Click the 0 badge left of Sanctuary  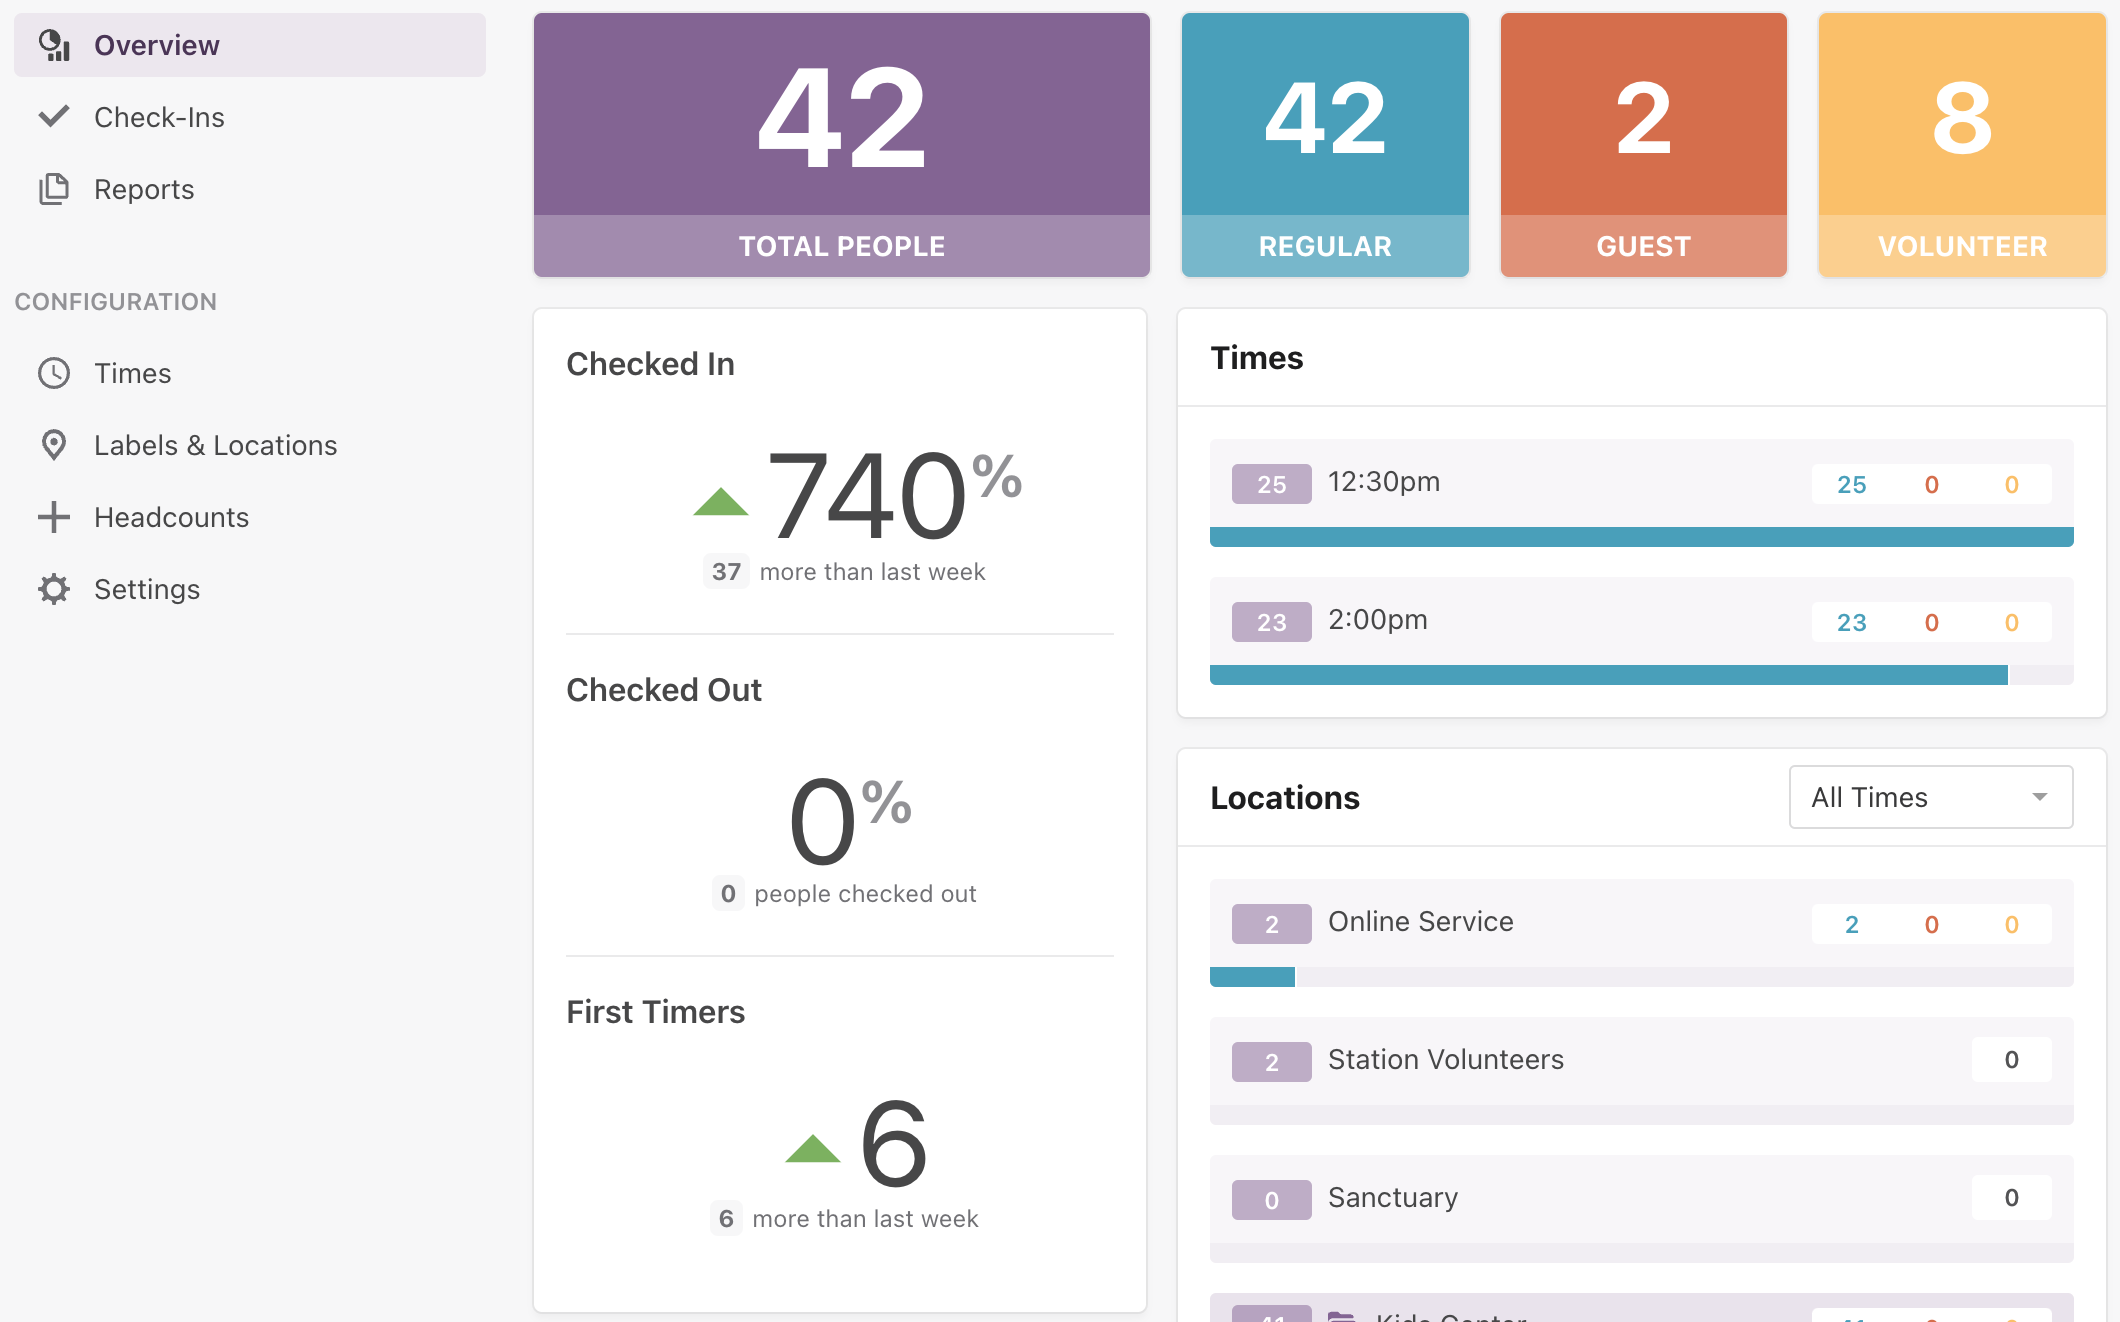[1272, 1200]
